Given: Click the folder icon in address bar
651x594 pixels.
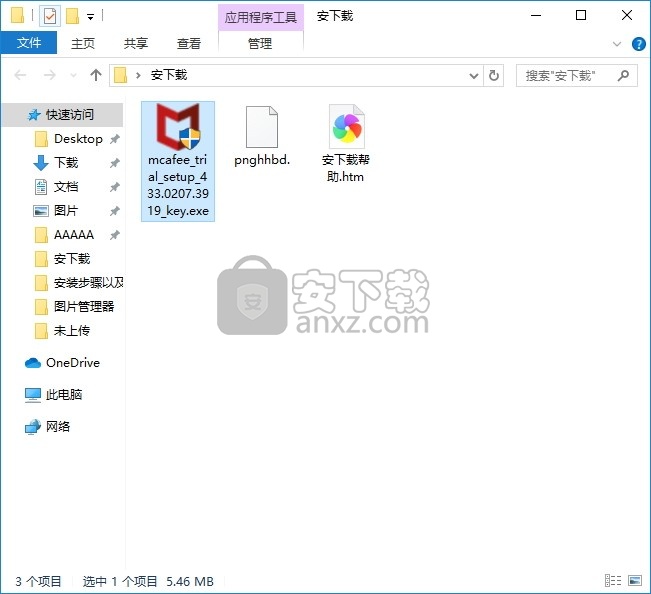Looking at the screenshot, I should point(120,75).
